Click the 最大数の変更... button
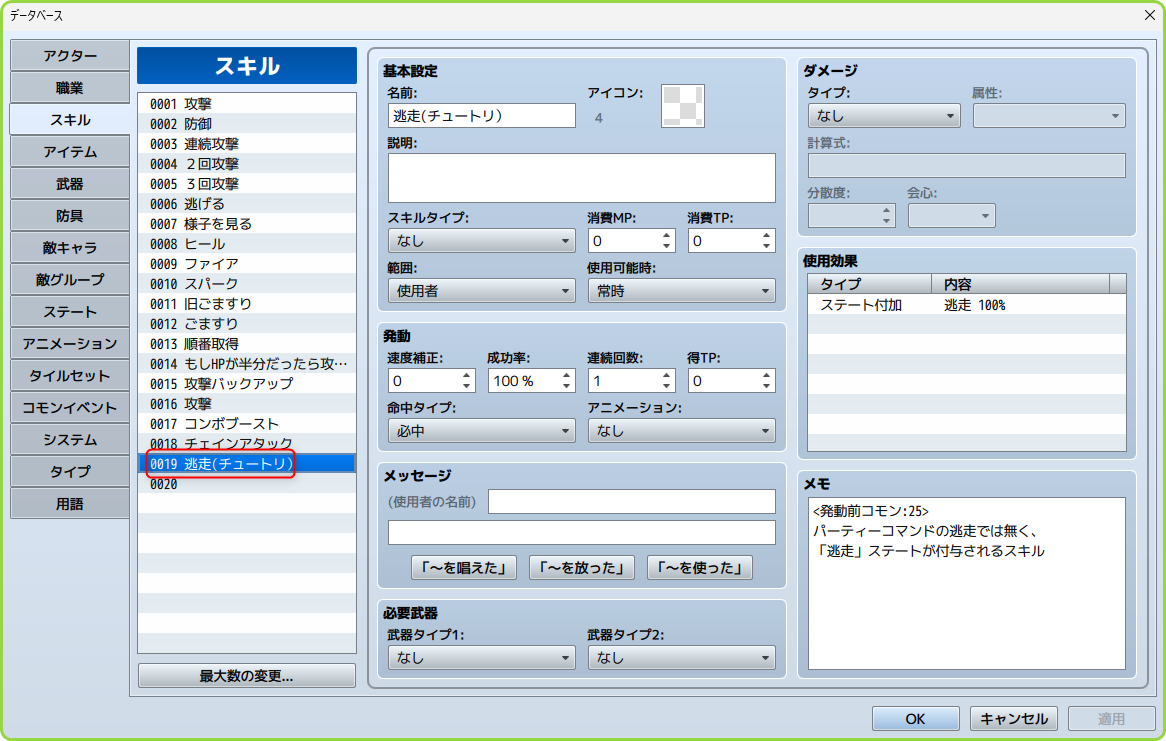 coord(247,676)
